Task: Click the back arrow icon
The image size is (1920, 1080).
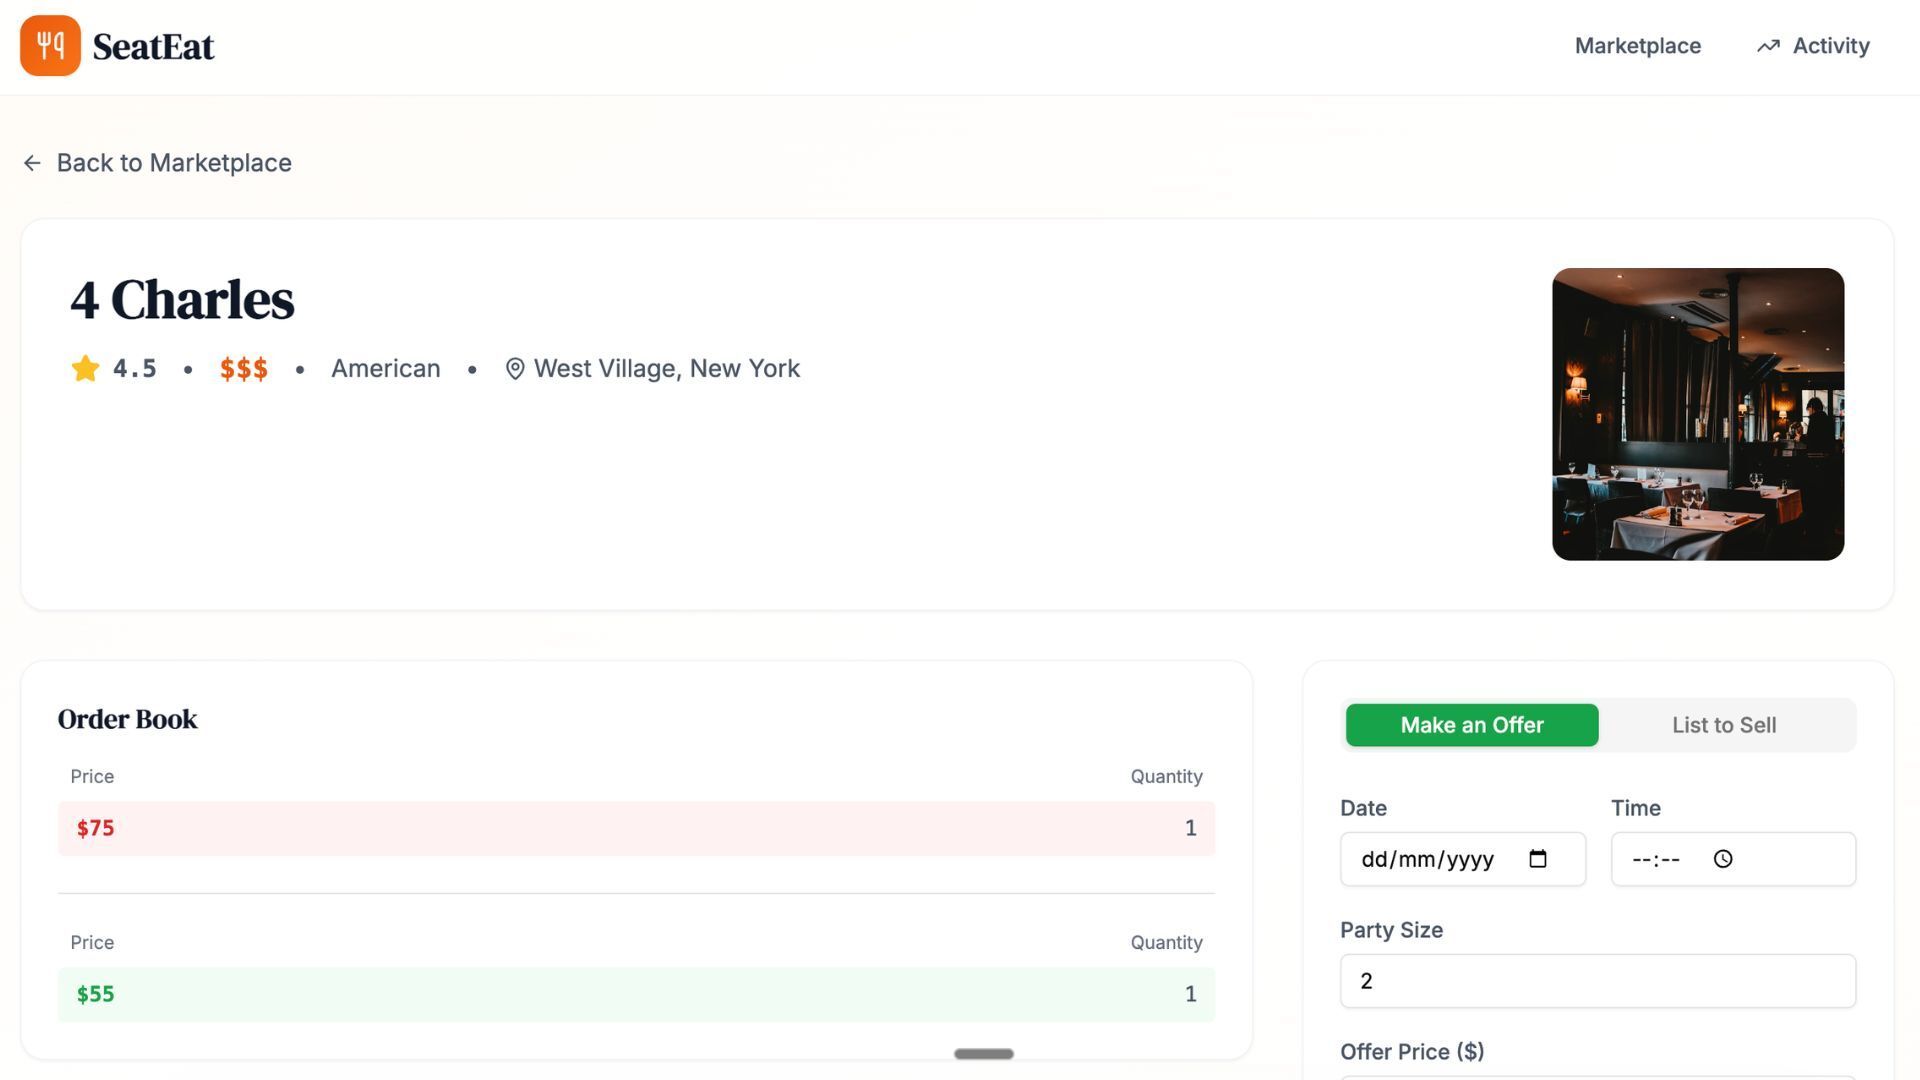Action: (x=32, y=163)
